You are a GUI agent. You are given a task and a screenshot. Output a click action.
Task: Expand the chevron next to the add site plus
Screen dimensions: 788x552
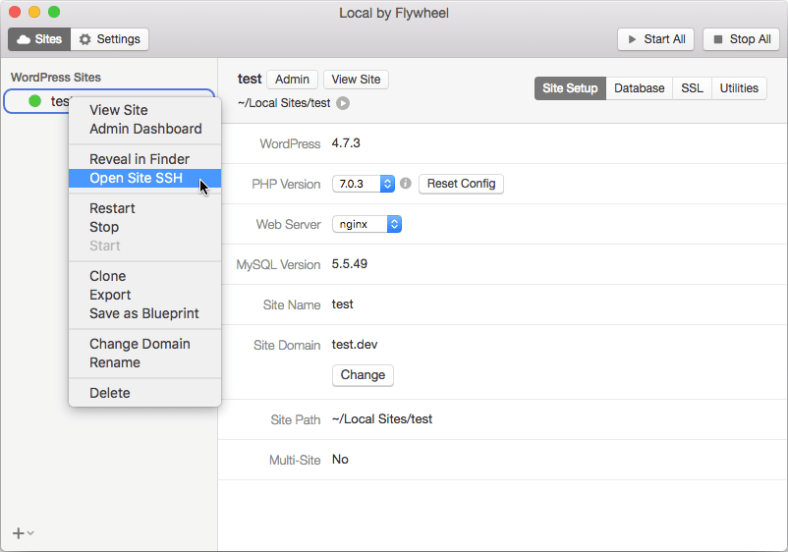(x=31, y=533)
